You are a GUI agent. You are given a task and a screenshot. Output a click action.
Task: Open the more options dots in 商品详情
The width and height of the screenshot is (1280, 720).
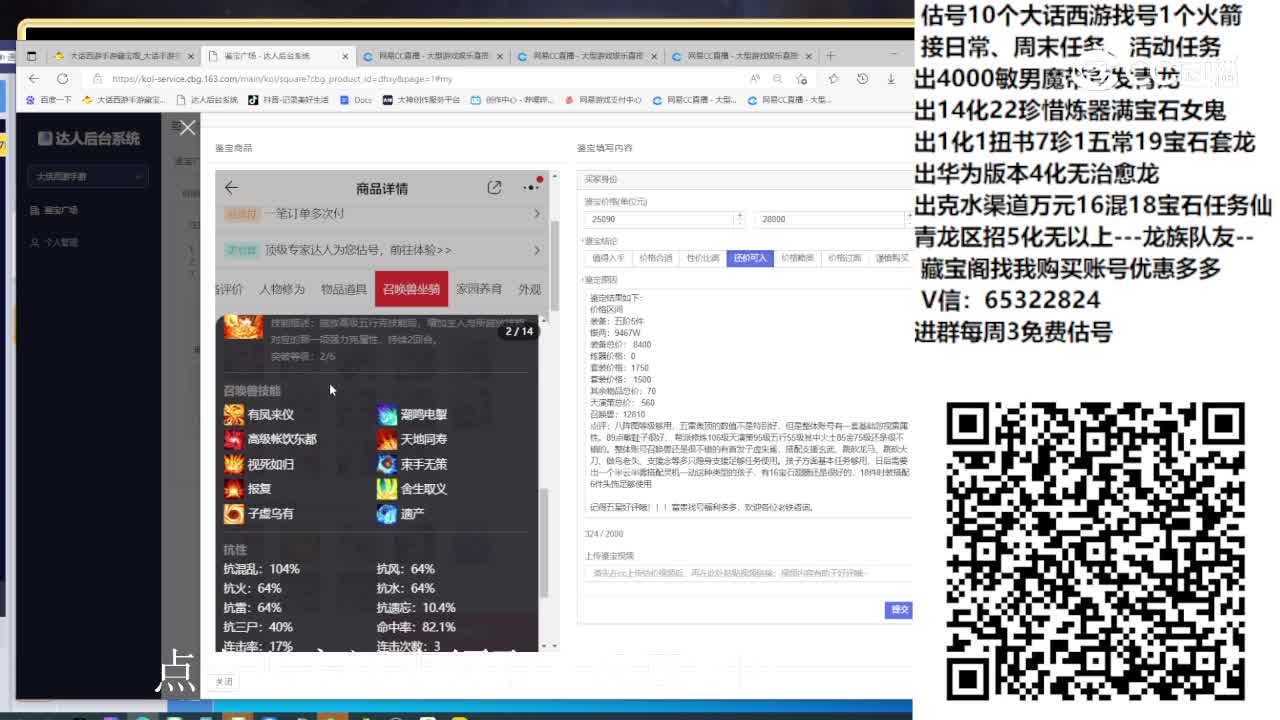click(530, 187)
